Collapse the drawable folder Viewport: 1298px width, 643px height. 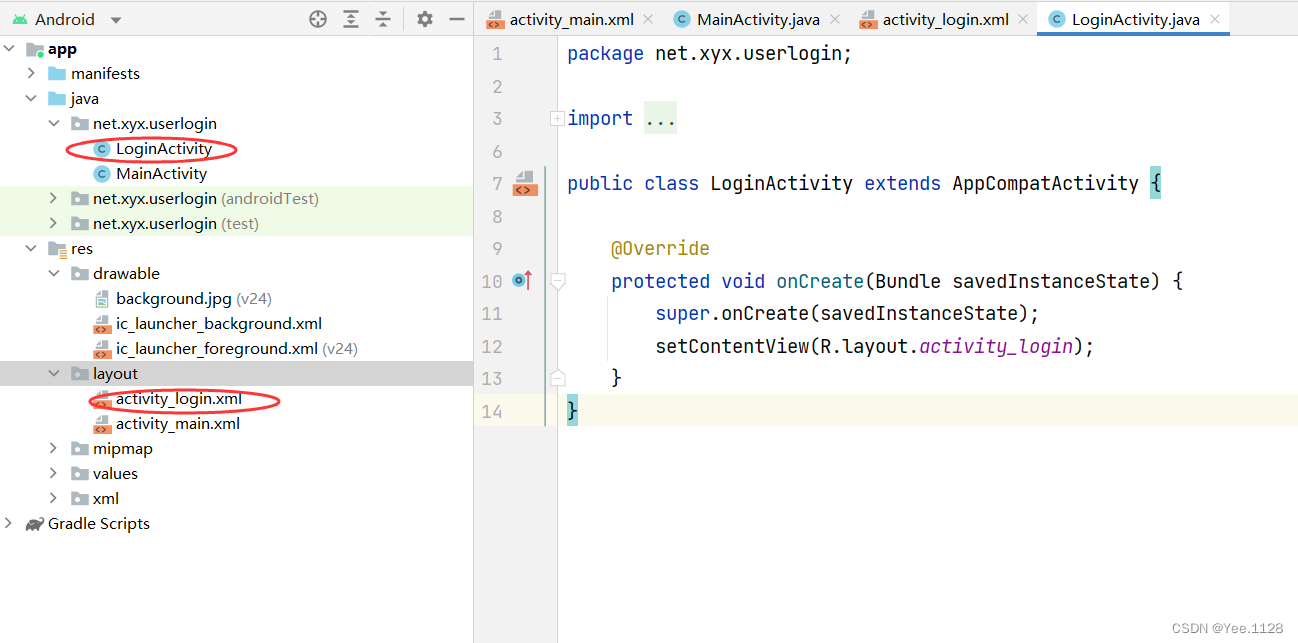pyautogui.click(x=54, y=273)
